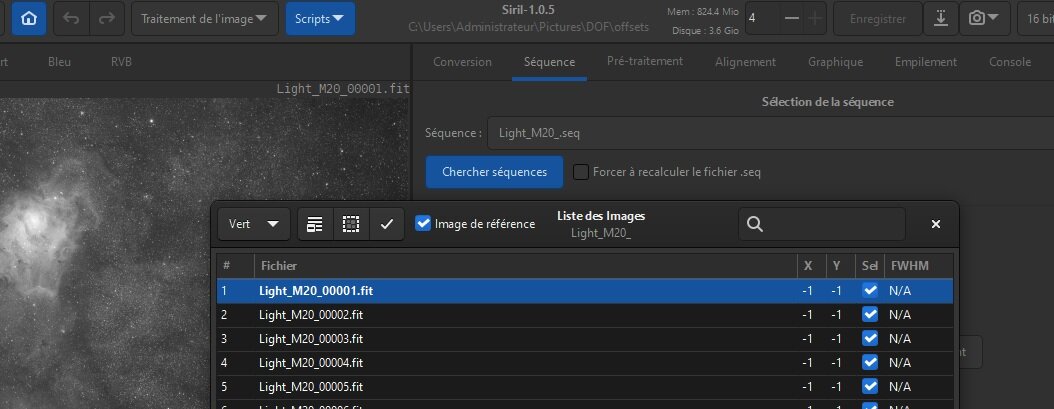Image resolution: width=1054 pixels, height=409 pixels.
Task: Open the Graphique tab
Action: click(x=836, y=62)
